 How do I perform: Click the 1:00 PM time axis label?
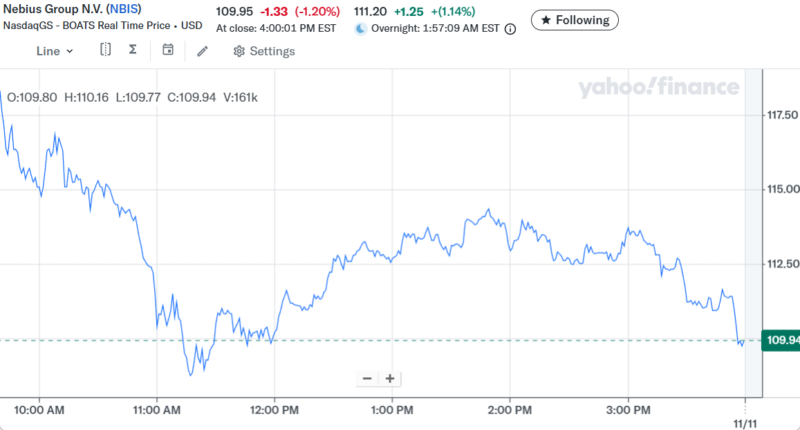[391, 410]
